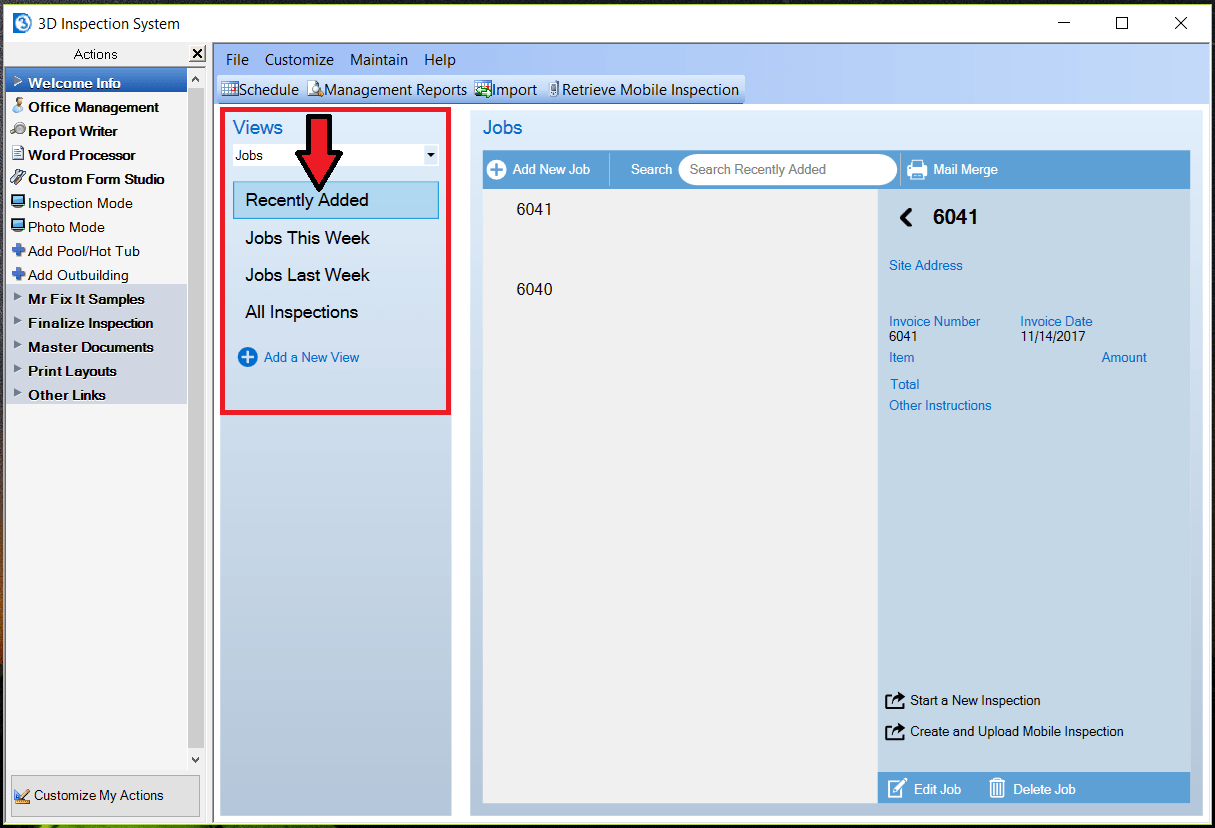This screenshot has height=828, width=1215.
Task: Click the back chevron next to 6041
Action: [906, 216]
